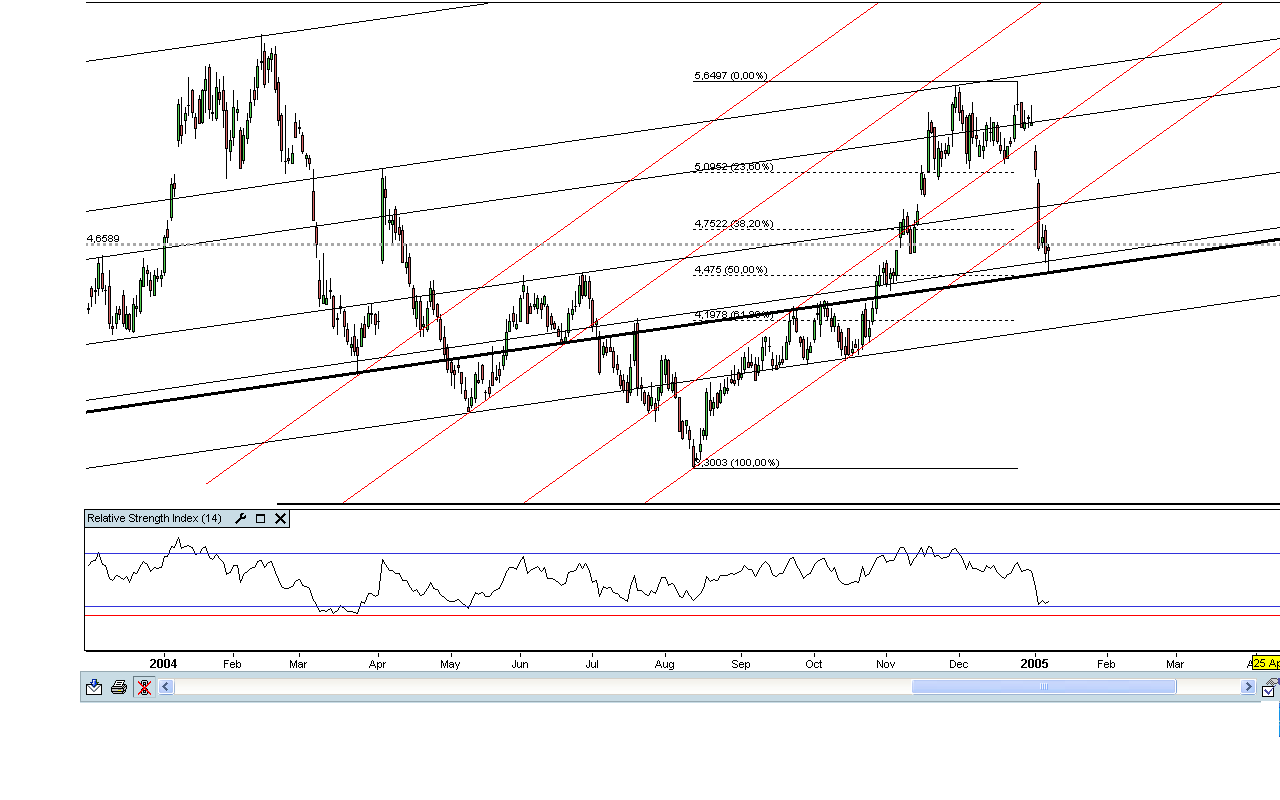Click the Nov month axis label

(x=886, y=664)
